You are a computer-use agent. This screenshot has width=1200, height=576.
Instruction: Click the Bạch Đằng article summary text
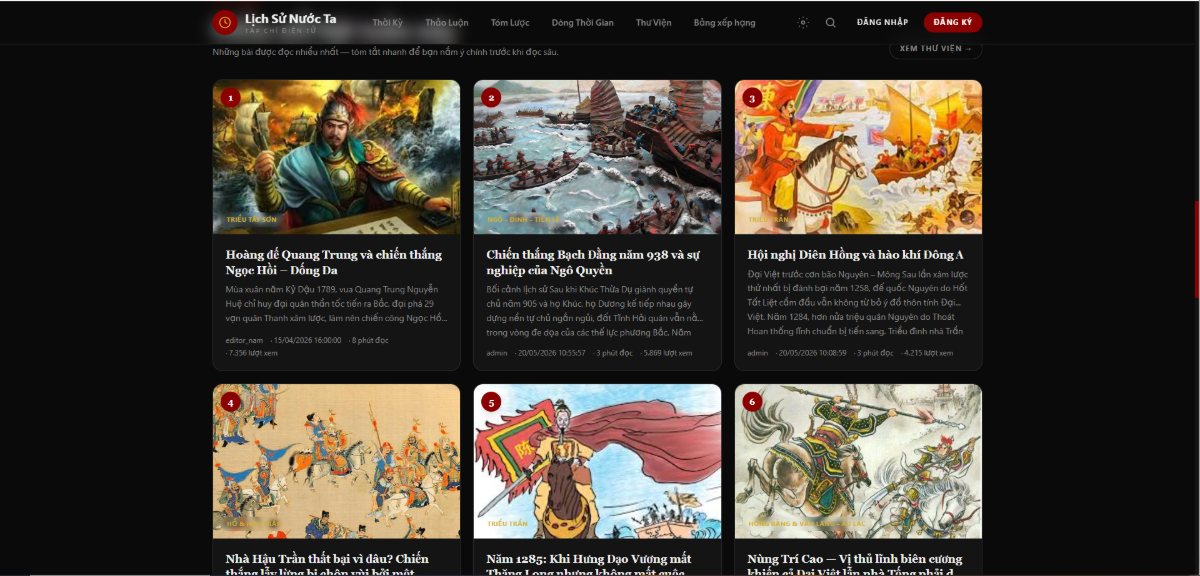point(597,310)
